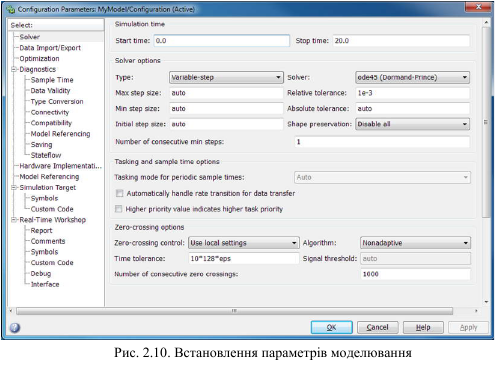The width and height of the screenshot is (496, 371).
Task: Select Debug under Real-Time Workshop
Action: [41, 274]
